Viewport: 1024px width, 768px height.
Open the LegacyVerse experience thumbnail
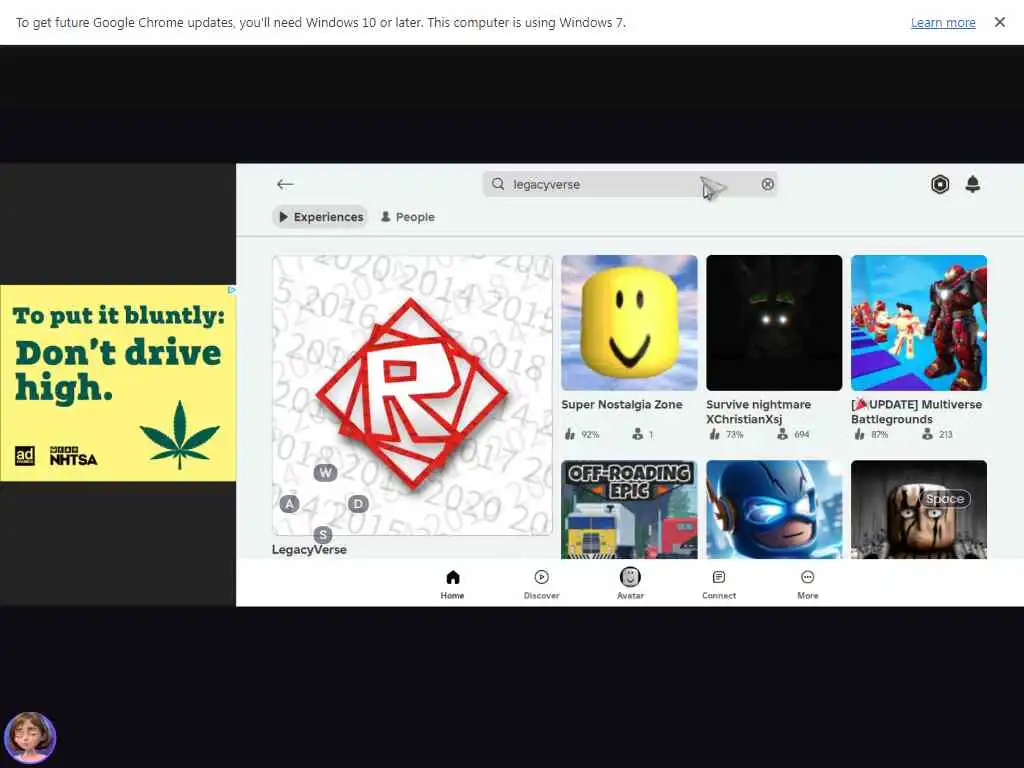click(x=412, y=395)
